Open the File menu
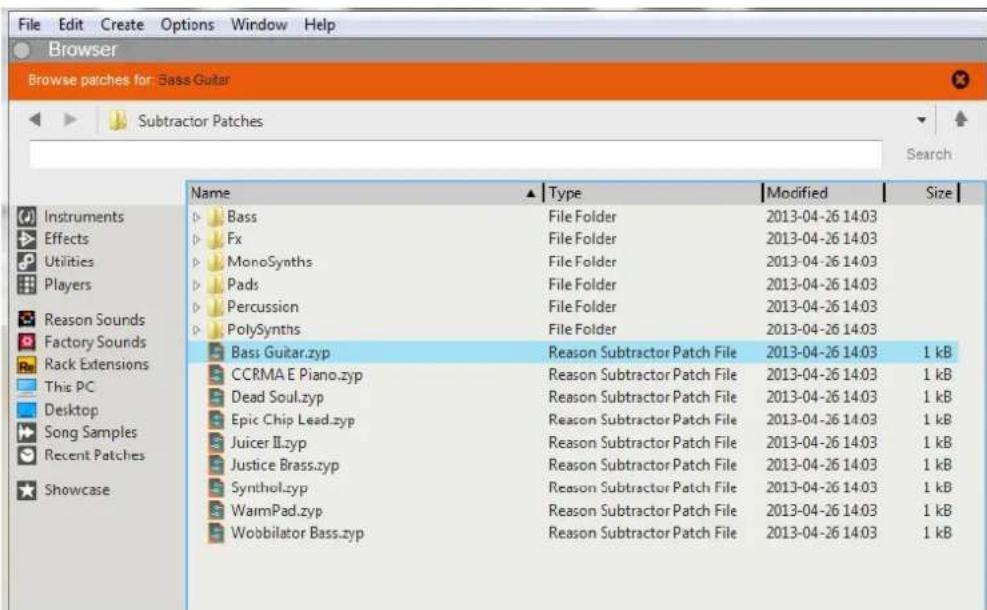This screenshot has height=610, width=987. coord(29,25)
